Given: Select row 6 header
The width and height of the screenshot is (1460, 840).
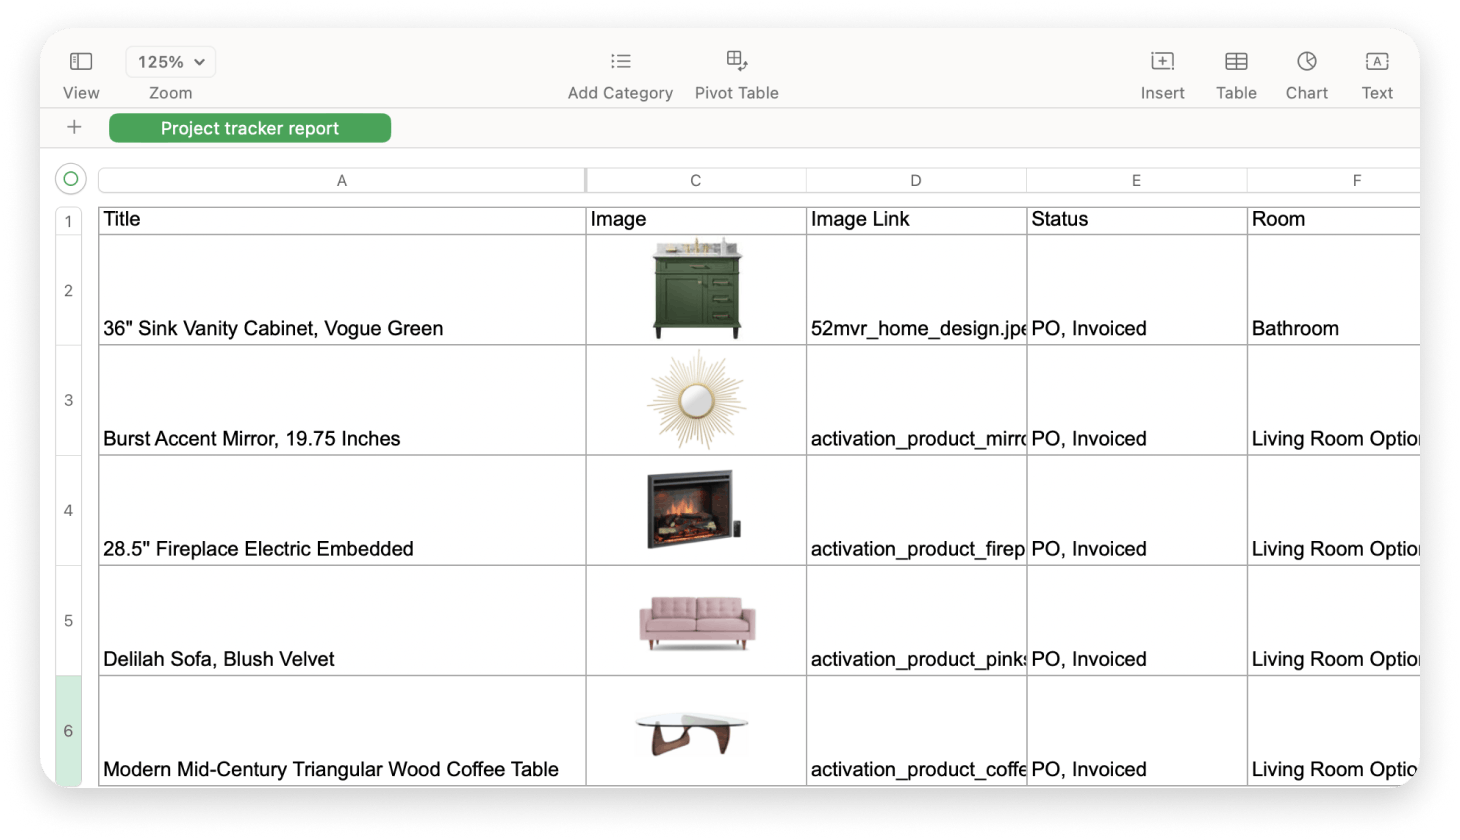Looking at the screenshot, I should coord(68,731).
